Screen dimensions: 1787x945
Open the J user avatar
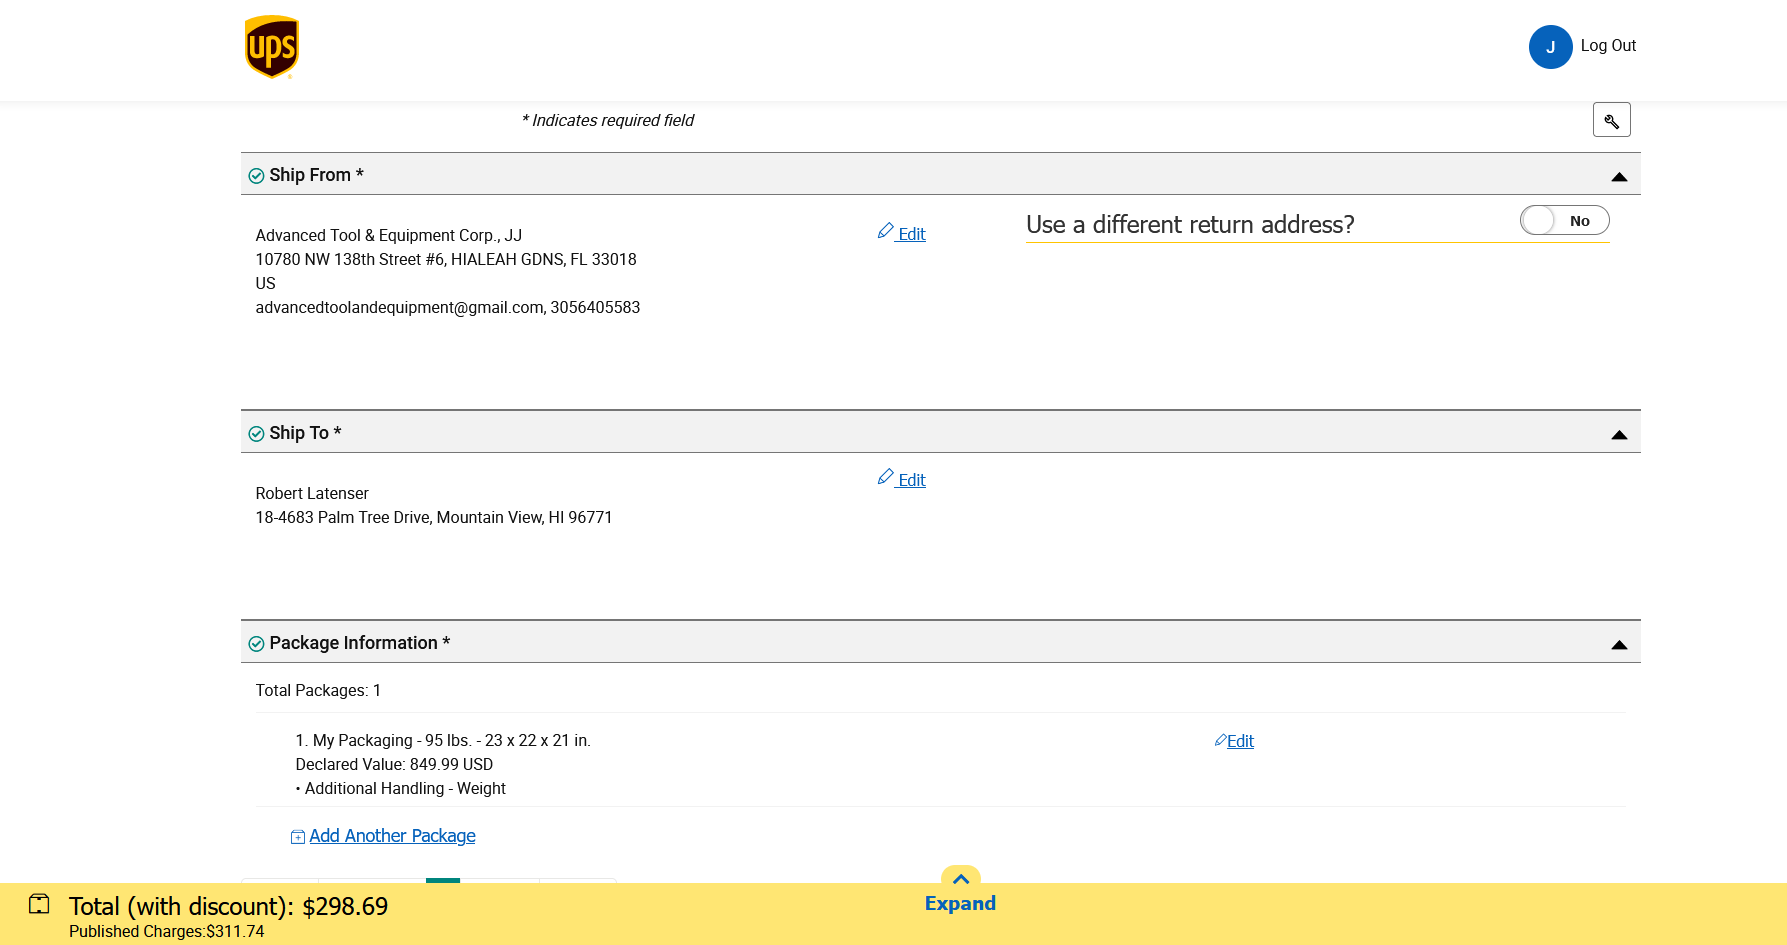pos(1550,47)
